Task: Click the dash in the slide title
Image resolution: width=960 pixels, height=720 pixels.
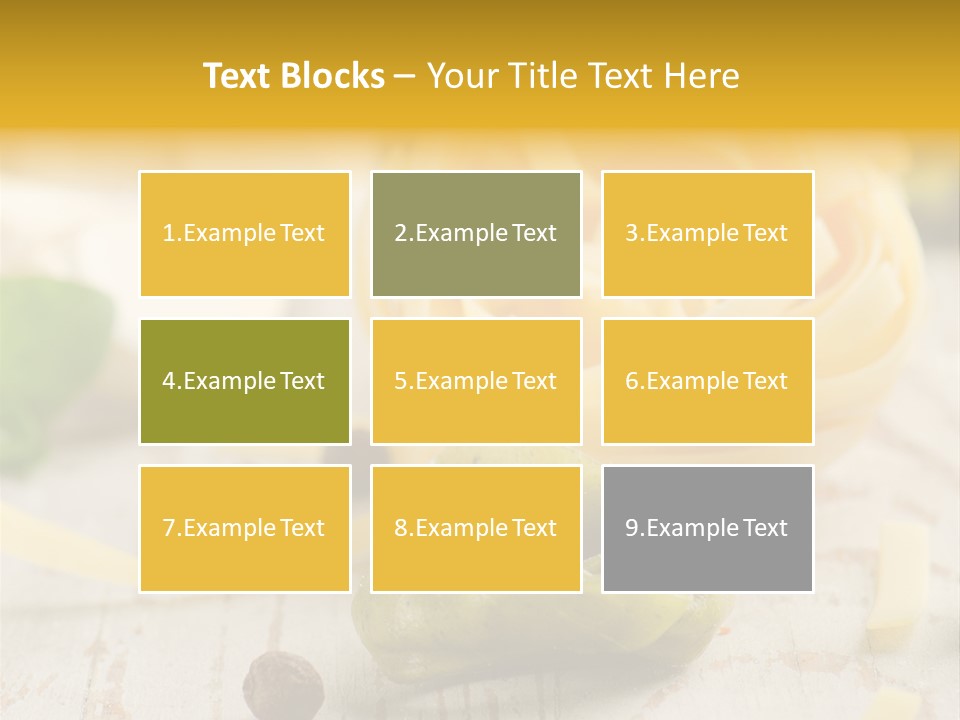Action: [x=405, y=76]
